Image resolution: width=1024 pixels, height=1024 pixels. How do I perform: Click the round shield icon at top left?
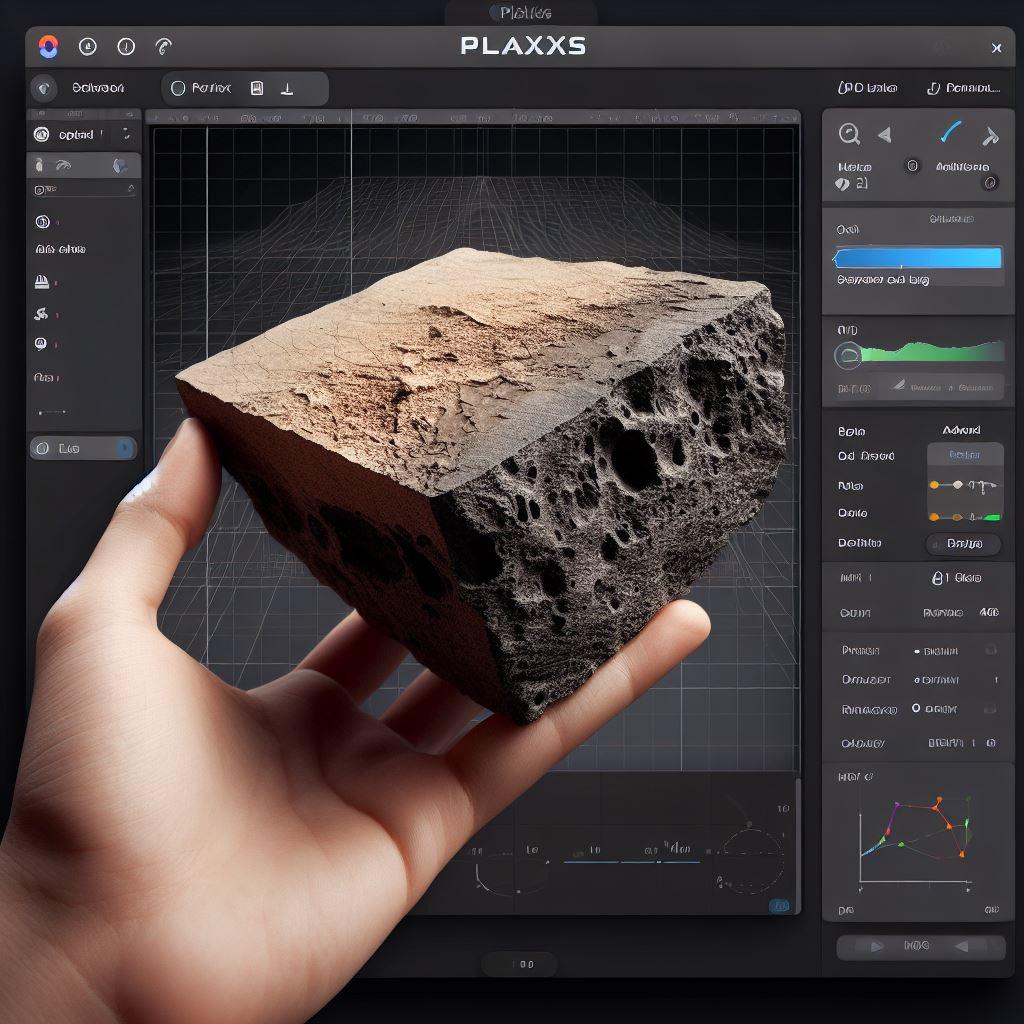[x=43, y=88]
